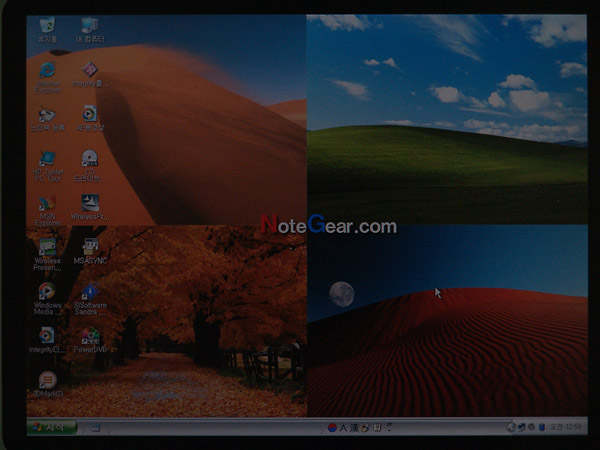Launch Internet Explorer from the desktop

47,78
